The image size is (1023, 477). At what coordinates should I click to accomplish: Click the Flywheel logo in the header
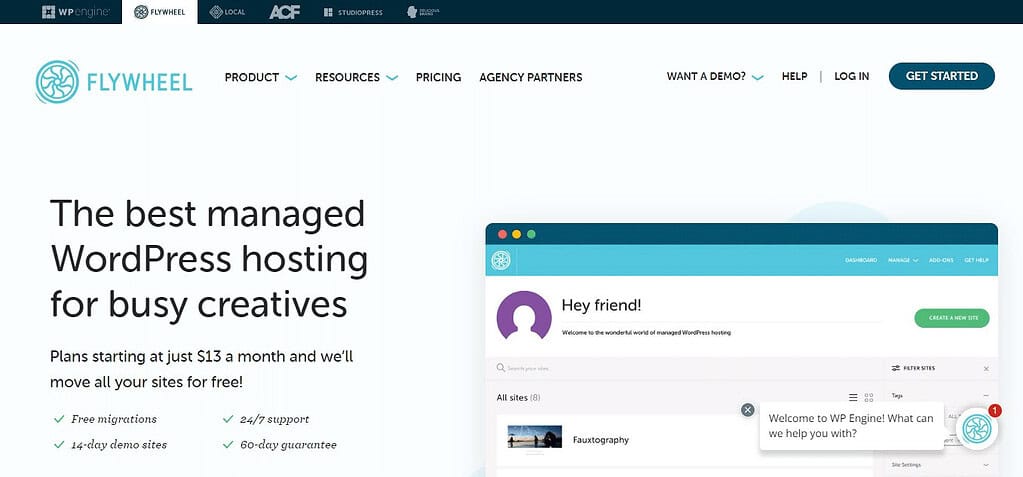pyautogui.click(x=114, y=82)
